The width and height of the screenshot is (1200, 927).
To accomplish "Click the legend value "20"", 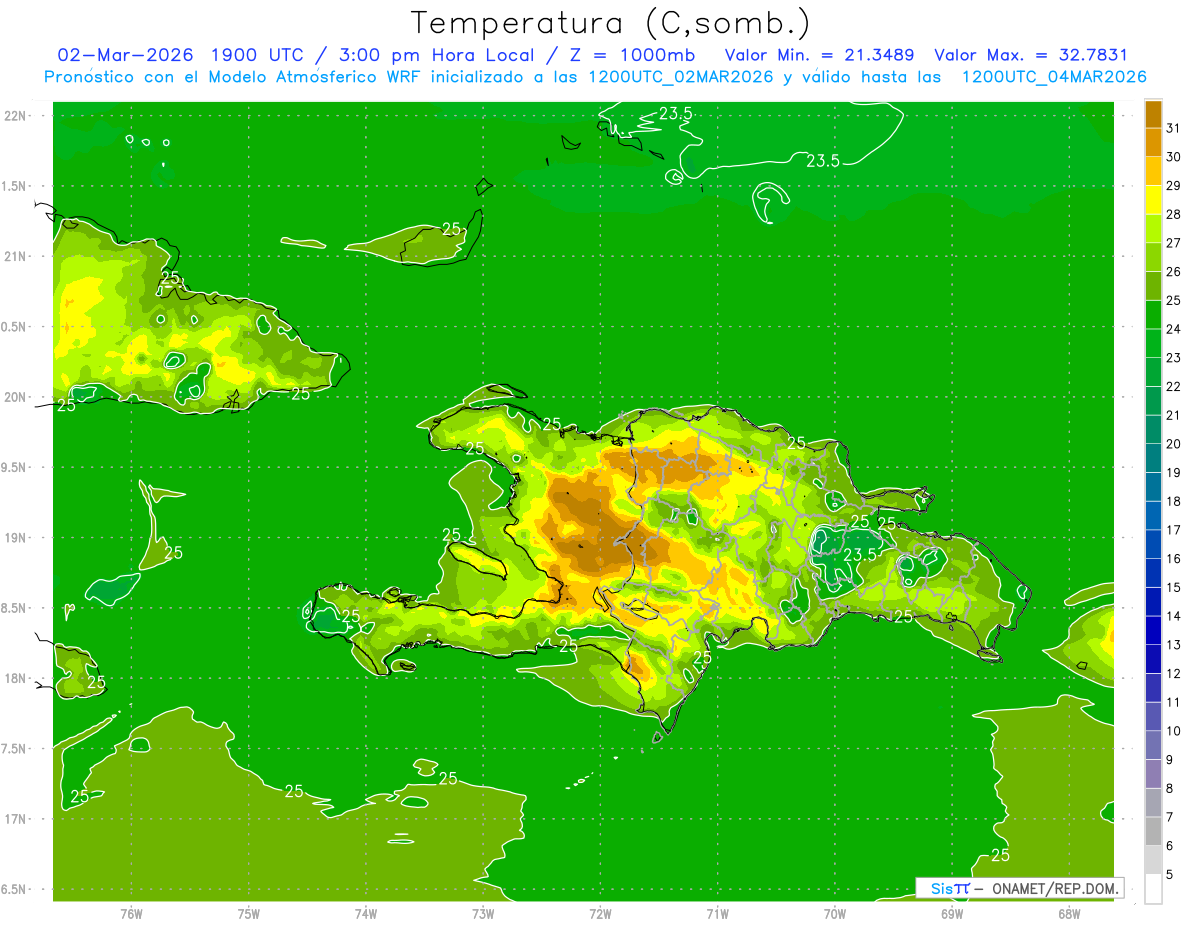I will pos(1173,444).
